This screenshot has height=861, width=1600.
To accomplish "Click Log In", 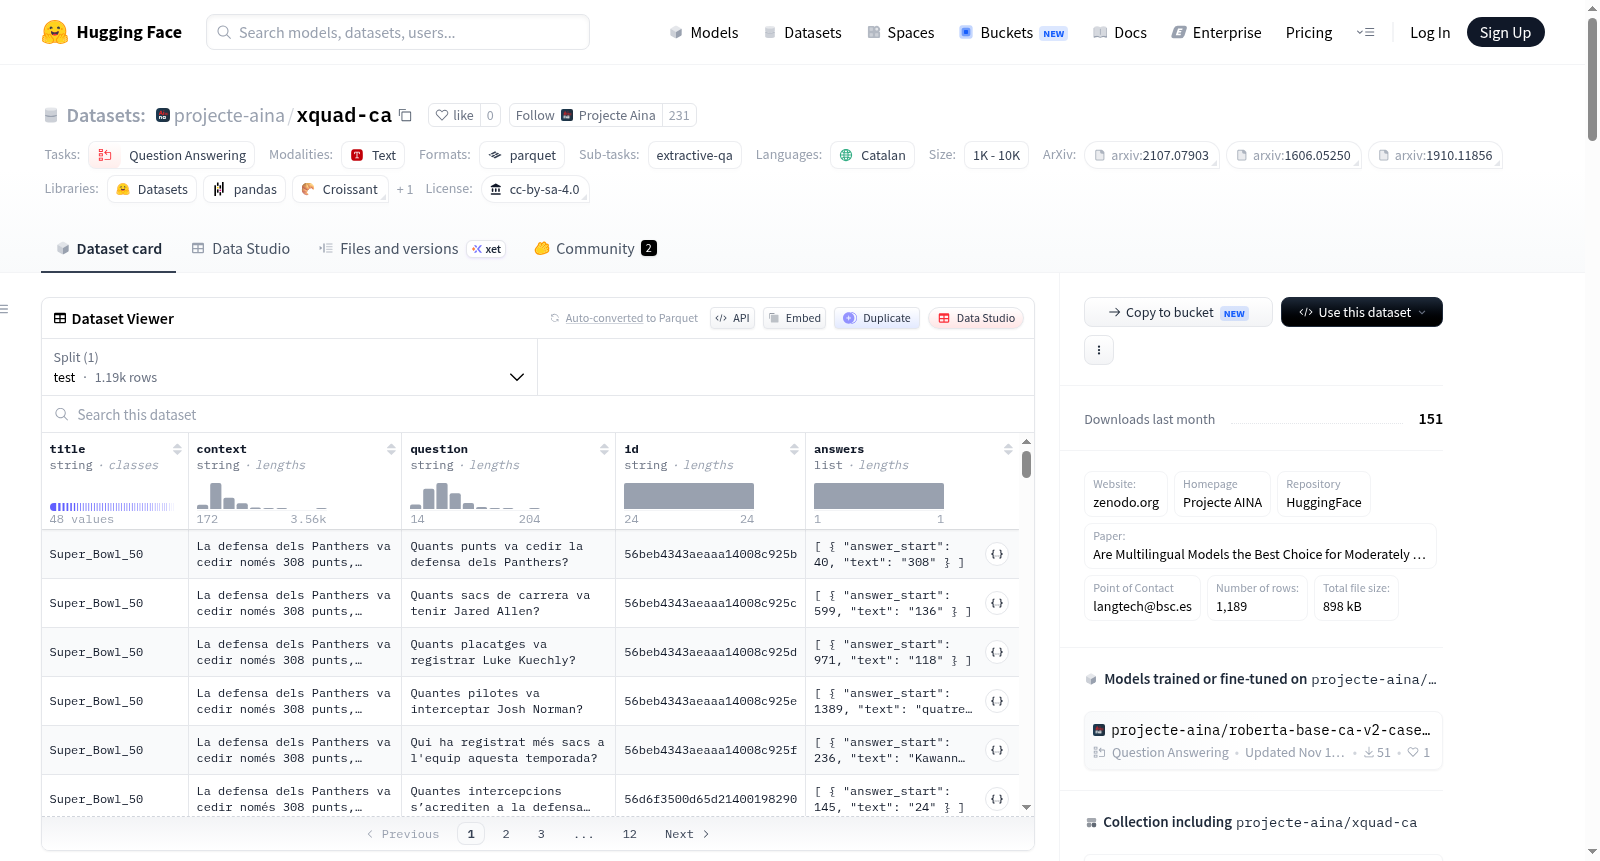I will 1430,32.
